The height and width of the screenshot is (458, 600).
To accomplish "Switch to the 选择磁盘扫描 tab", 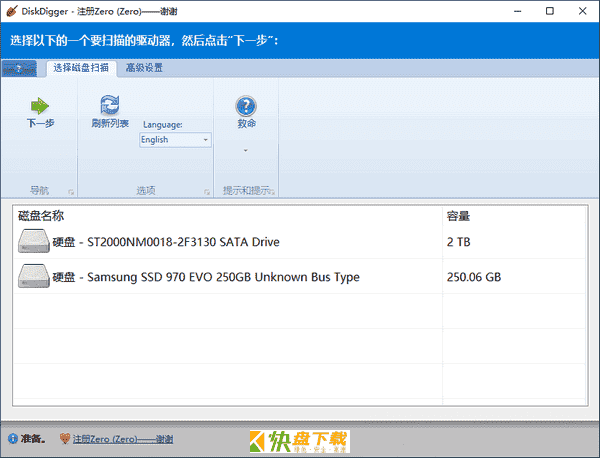I will (x=81, y=68).
